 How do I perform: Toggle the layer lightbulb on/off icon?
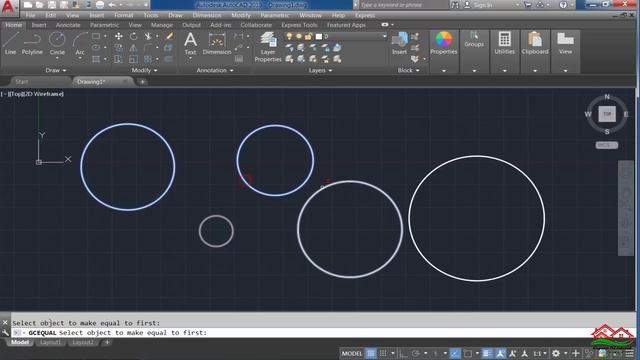[x=289, y=36]
